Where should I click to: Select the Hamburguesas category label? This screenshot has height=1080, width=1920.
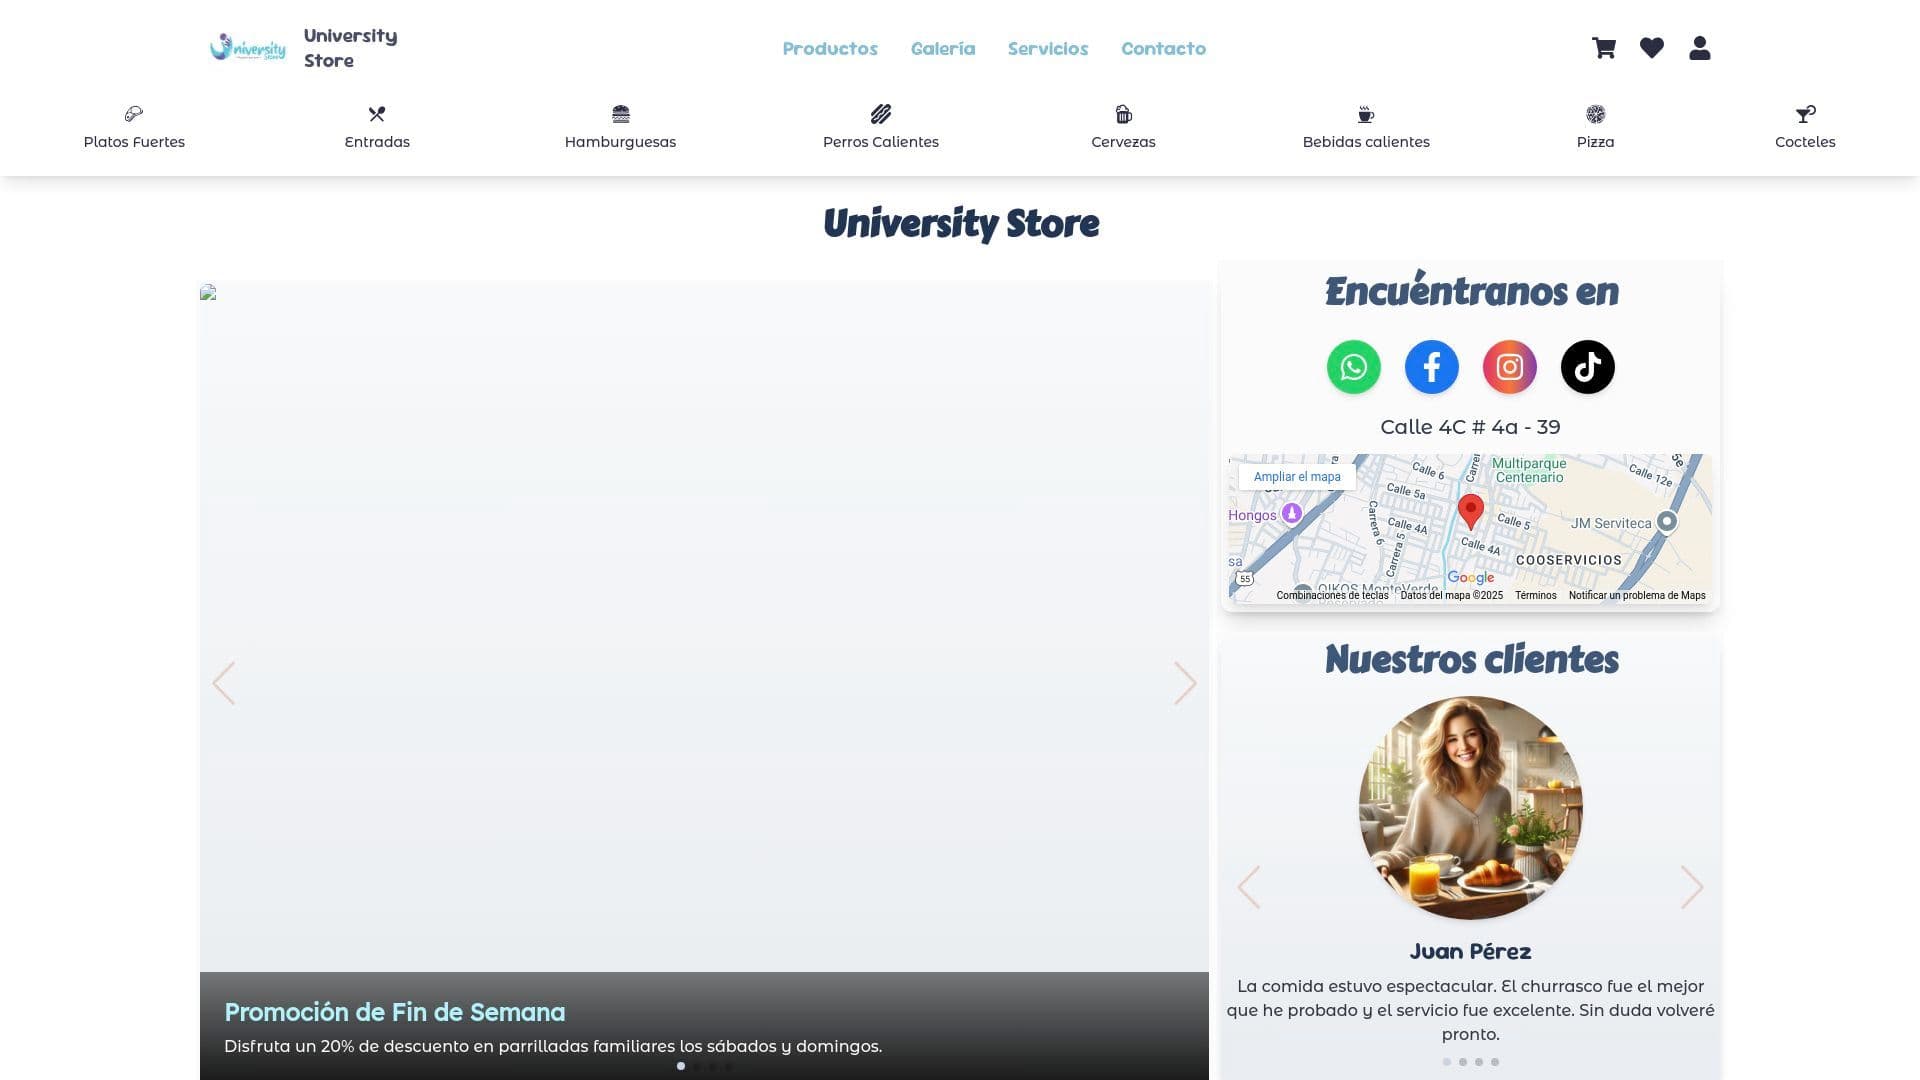coord(621,142)
